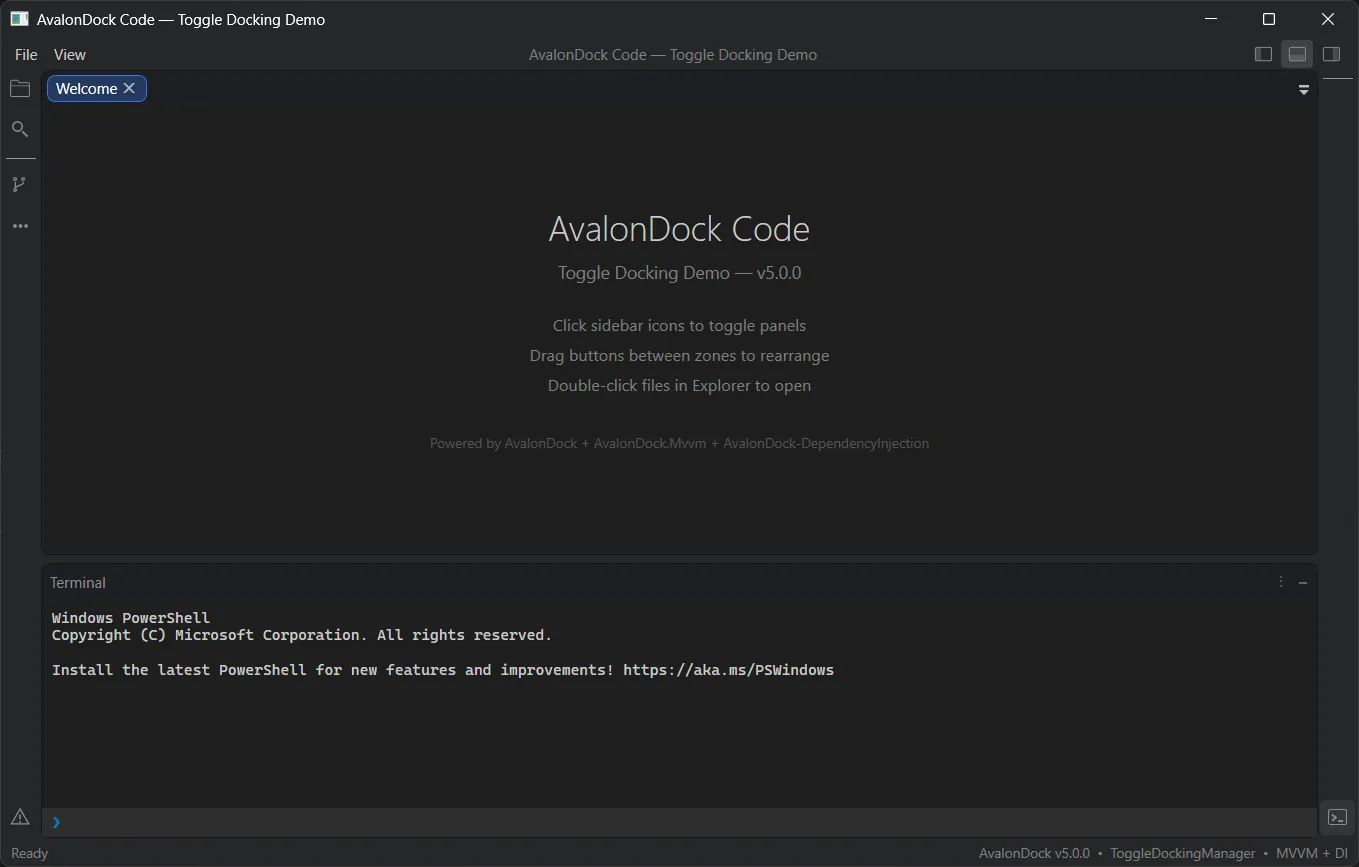Toggle right sidebar layout button
This screenshot has width=1359, height=867.
[x=1331, y=54]
